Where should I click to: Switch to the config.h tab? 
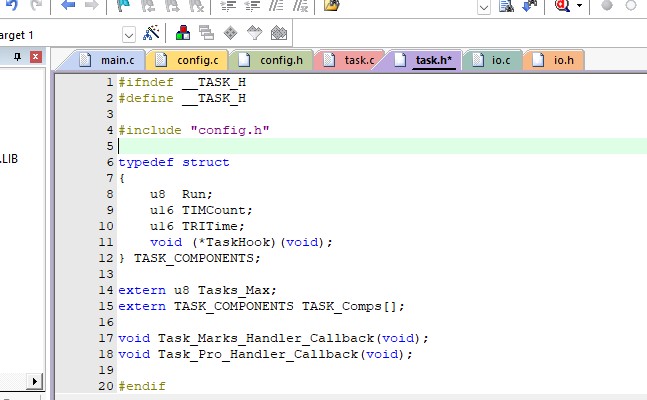(271, 61)
